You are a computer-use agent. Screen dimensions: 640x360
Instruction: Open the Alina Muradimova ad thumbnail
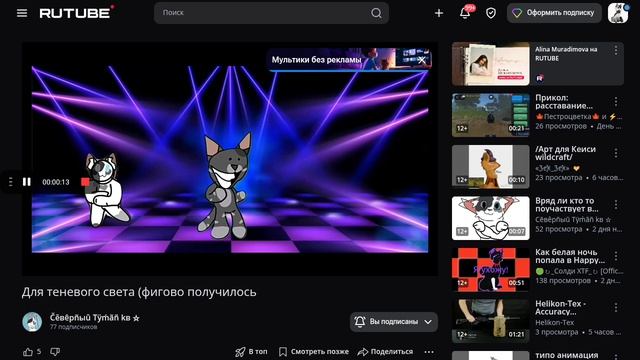[x=491, y=64]
